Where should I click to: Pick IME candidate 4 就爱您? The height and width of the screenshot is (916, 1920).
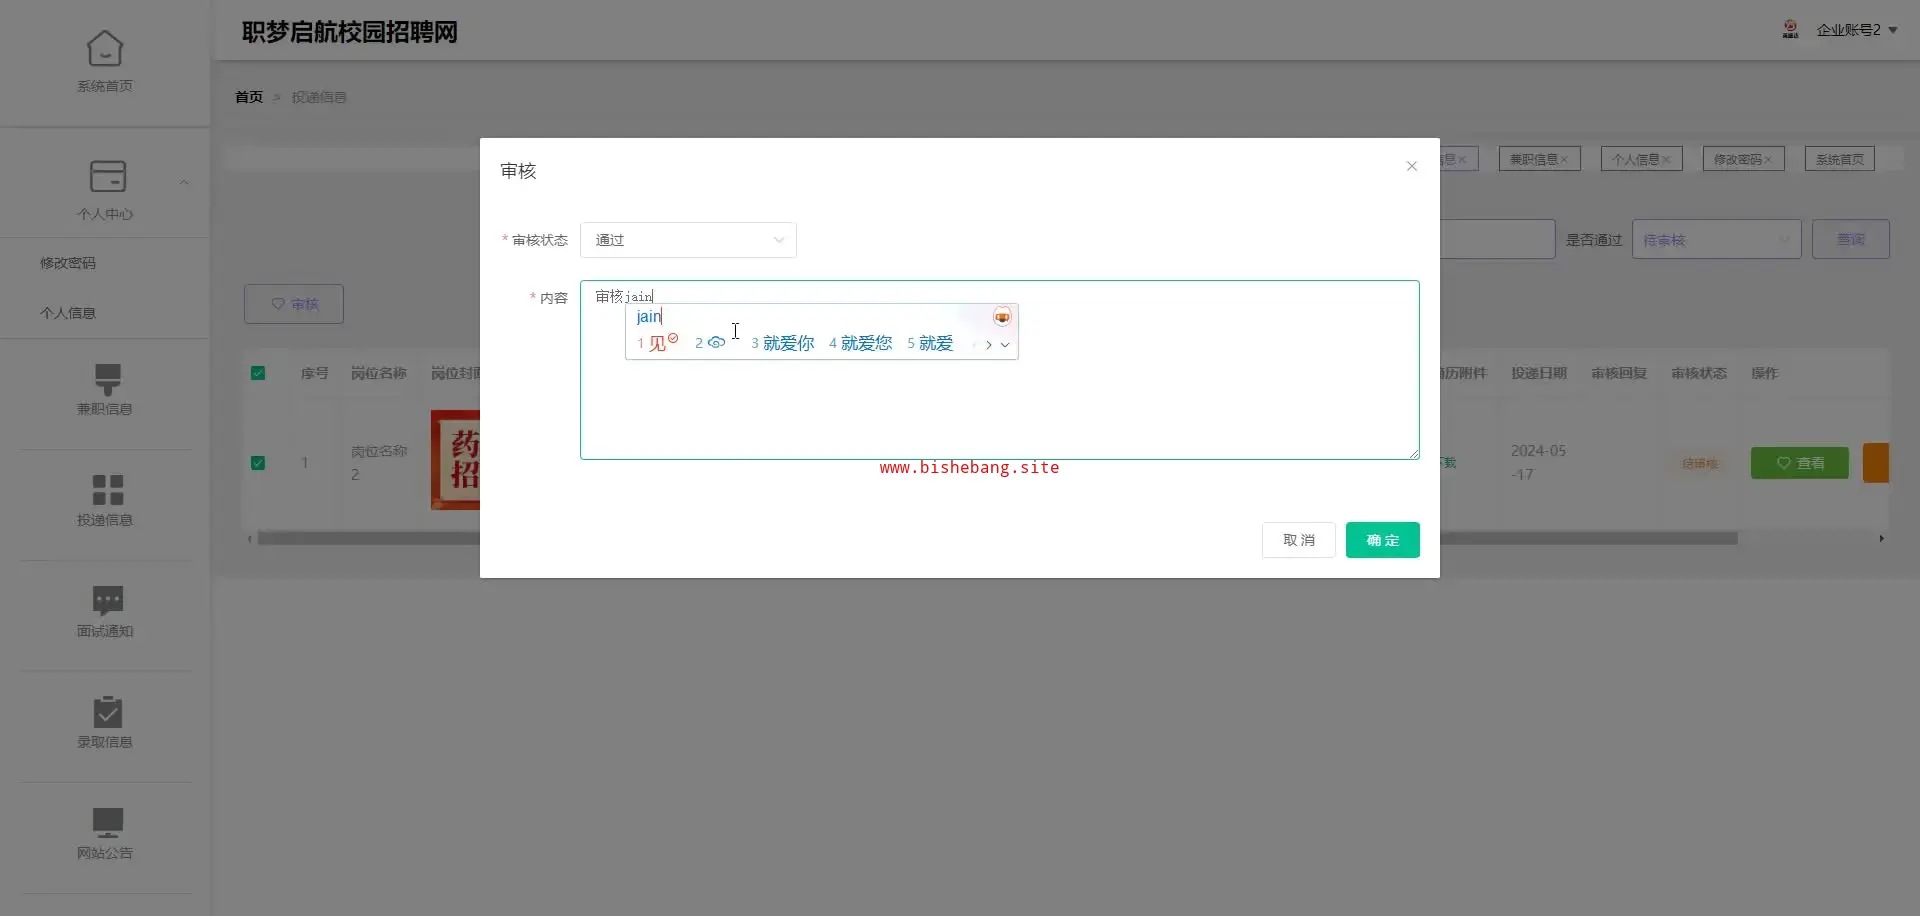860,343
